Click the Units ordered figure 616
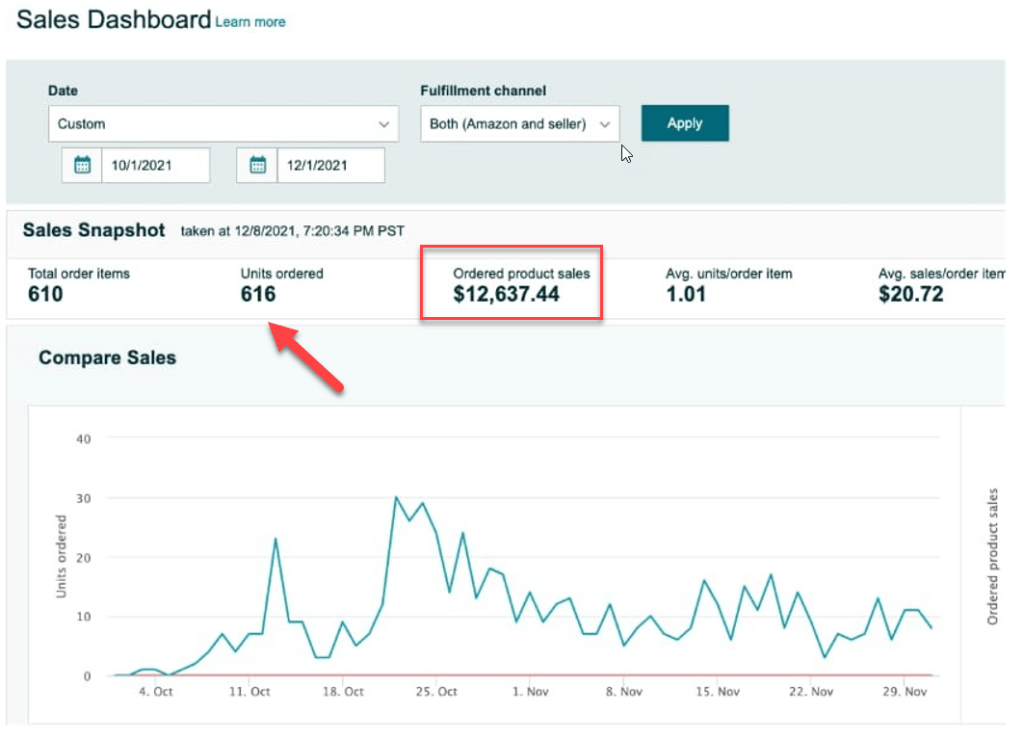Image resolution: width=1024 pixels, height=741 pixels. pos(258,294)
